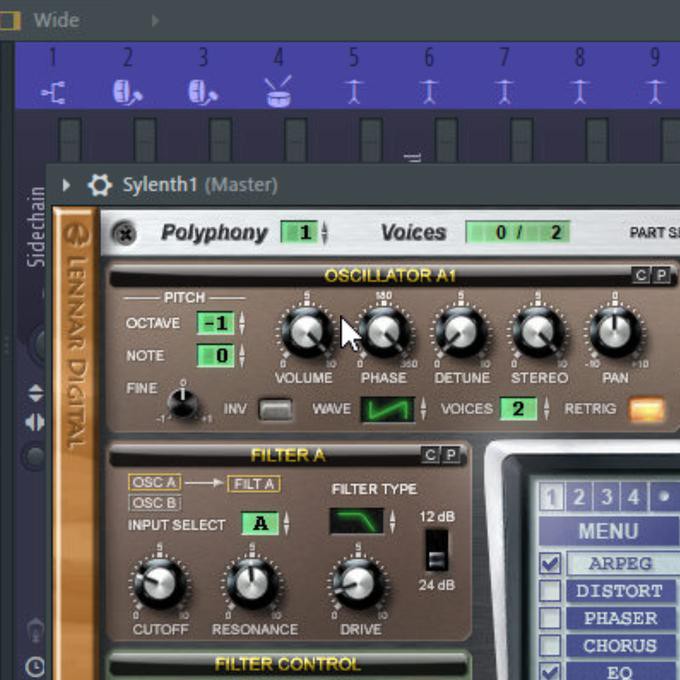Click the 12 dB / 24 dB slope switch
This screenshot has height=680, width=680.
click(x=437, y=549)
